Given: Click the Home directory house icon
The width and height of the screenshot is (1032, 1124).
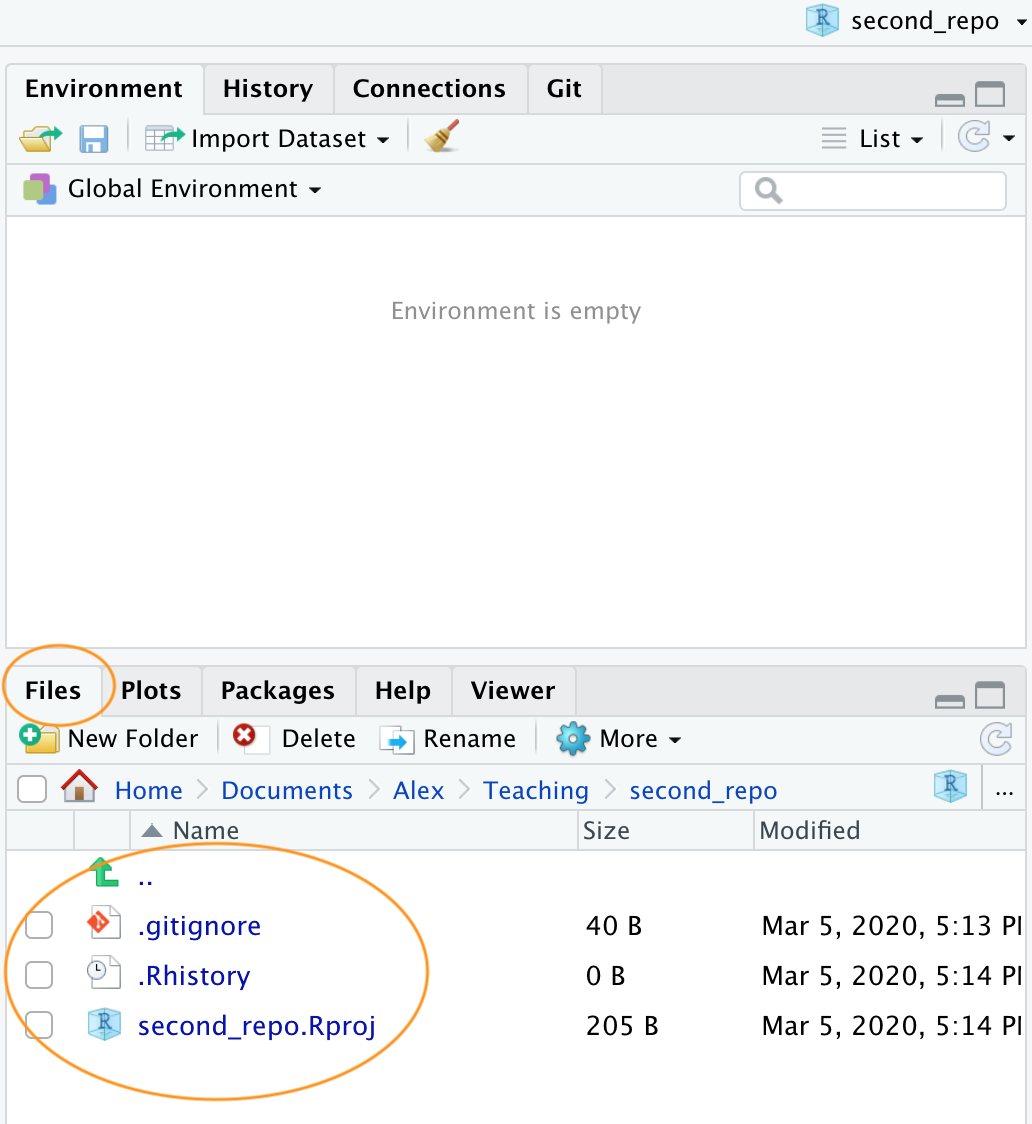Looking at the screenshot, I should (79, 789).
